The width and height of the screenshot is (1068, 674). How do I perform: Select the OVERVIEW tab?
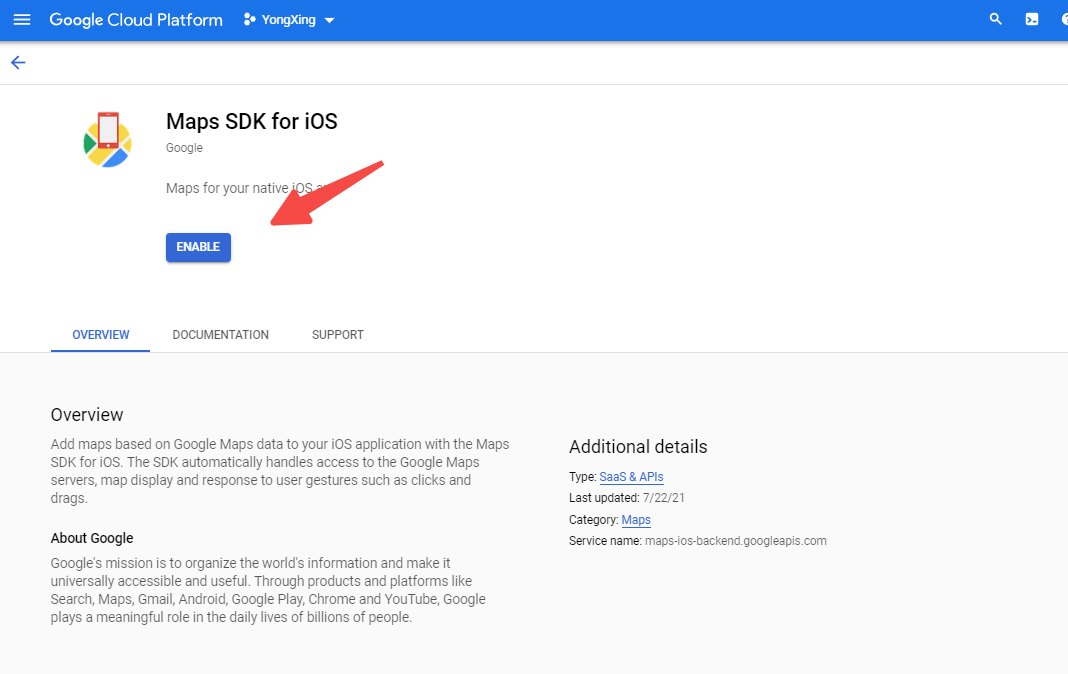[101, 335]
